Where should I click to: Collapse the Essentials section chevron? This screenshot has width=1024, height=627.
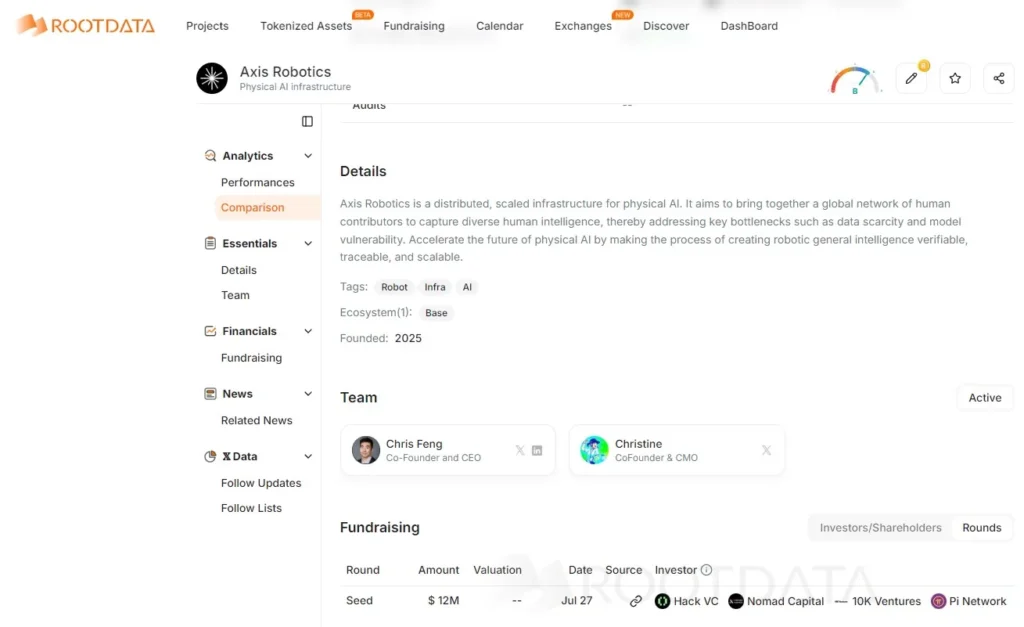pos(308,244)
